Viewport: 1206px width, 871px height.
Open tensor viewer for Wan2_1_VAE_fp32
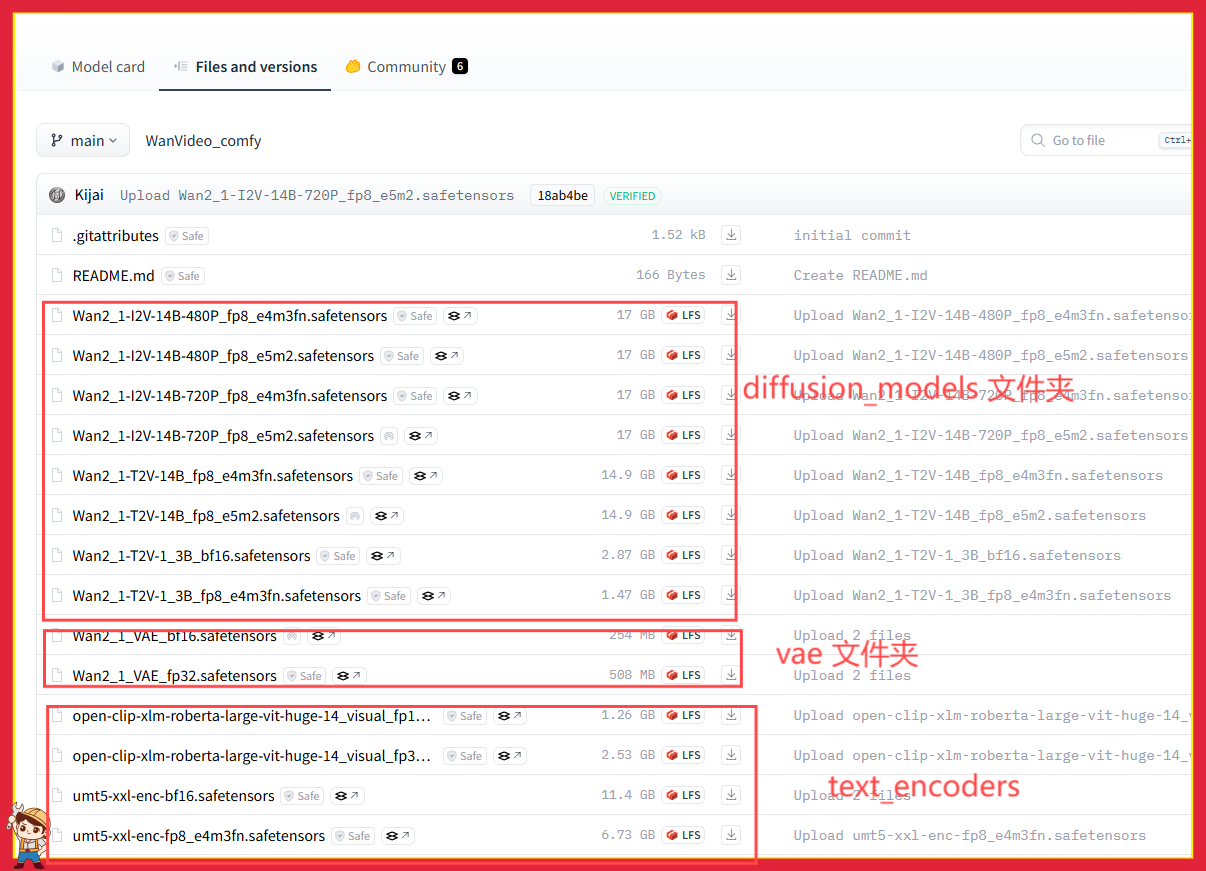349,676
